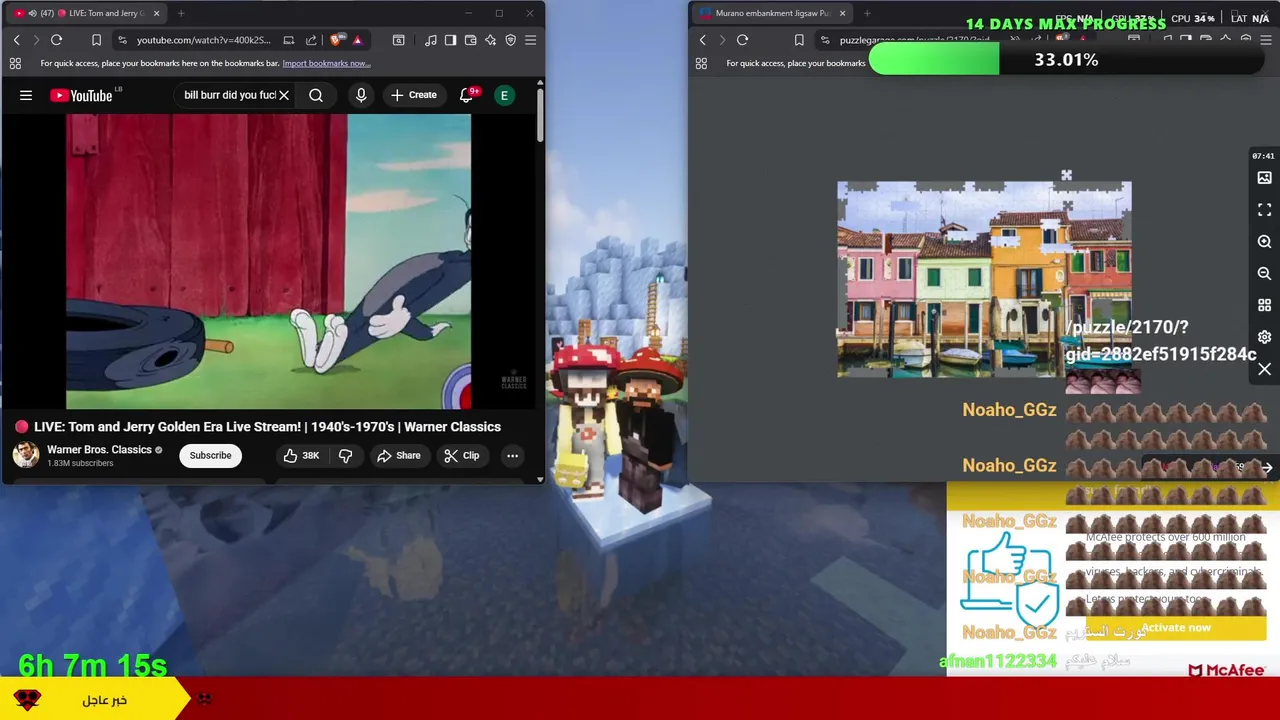Viewport: 1280px width, 720px height.
Task: Arrange puzzle pieces with grid icon
Action: pyautogui.click(x=1264, y=305)
